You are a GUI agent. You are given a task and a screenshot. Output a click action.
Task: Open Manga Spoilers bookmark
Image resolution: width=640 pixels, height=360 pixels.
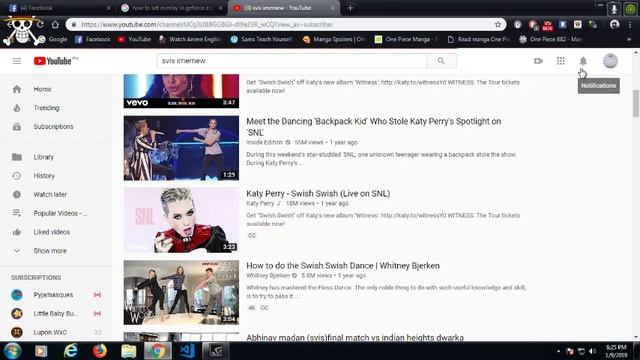click(334, 39)
